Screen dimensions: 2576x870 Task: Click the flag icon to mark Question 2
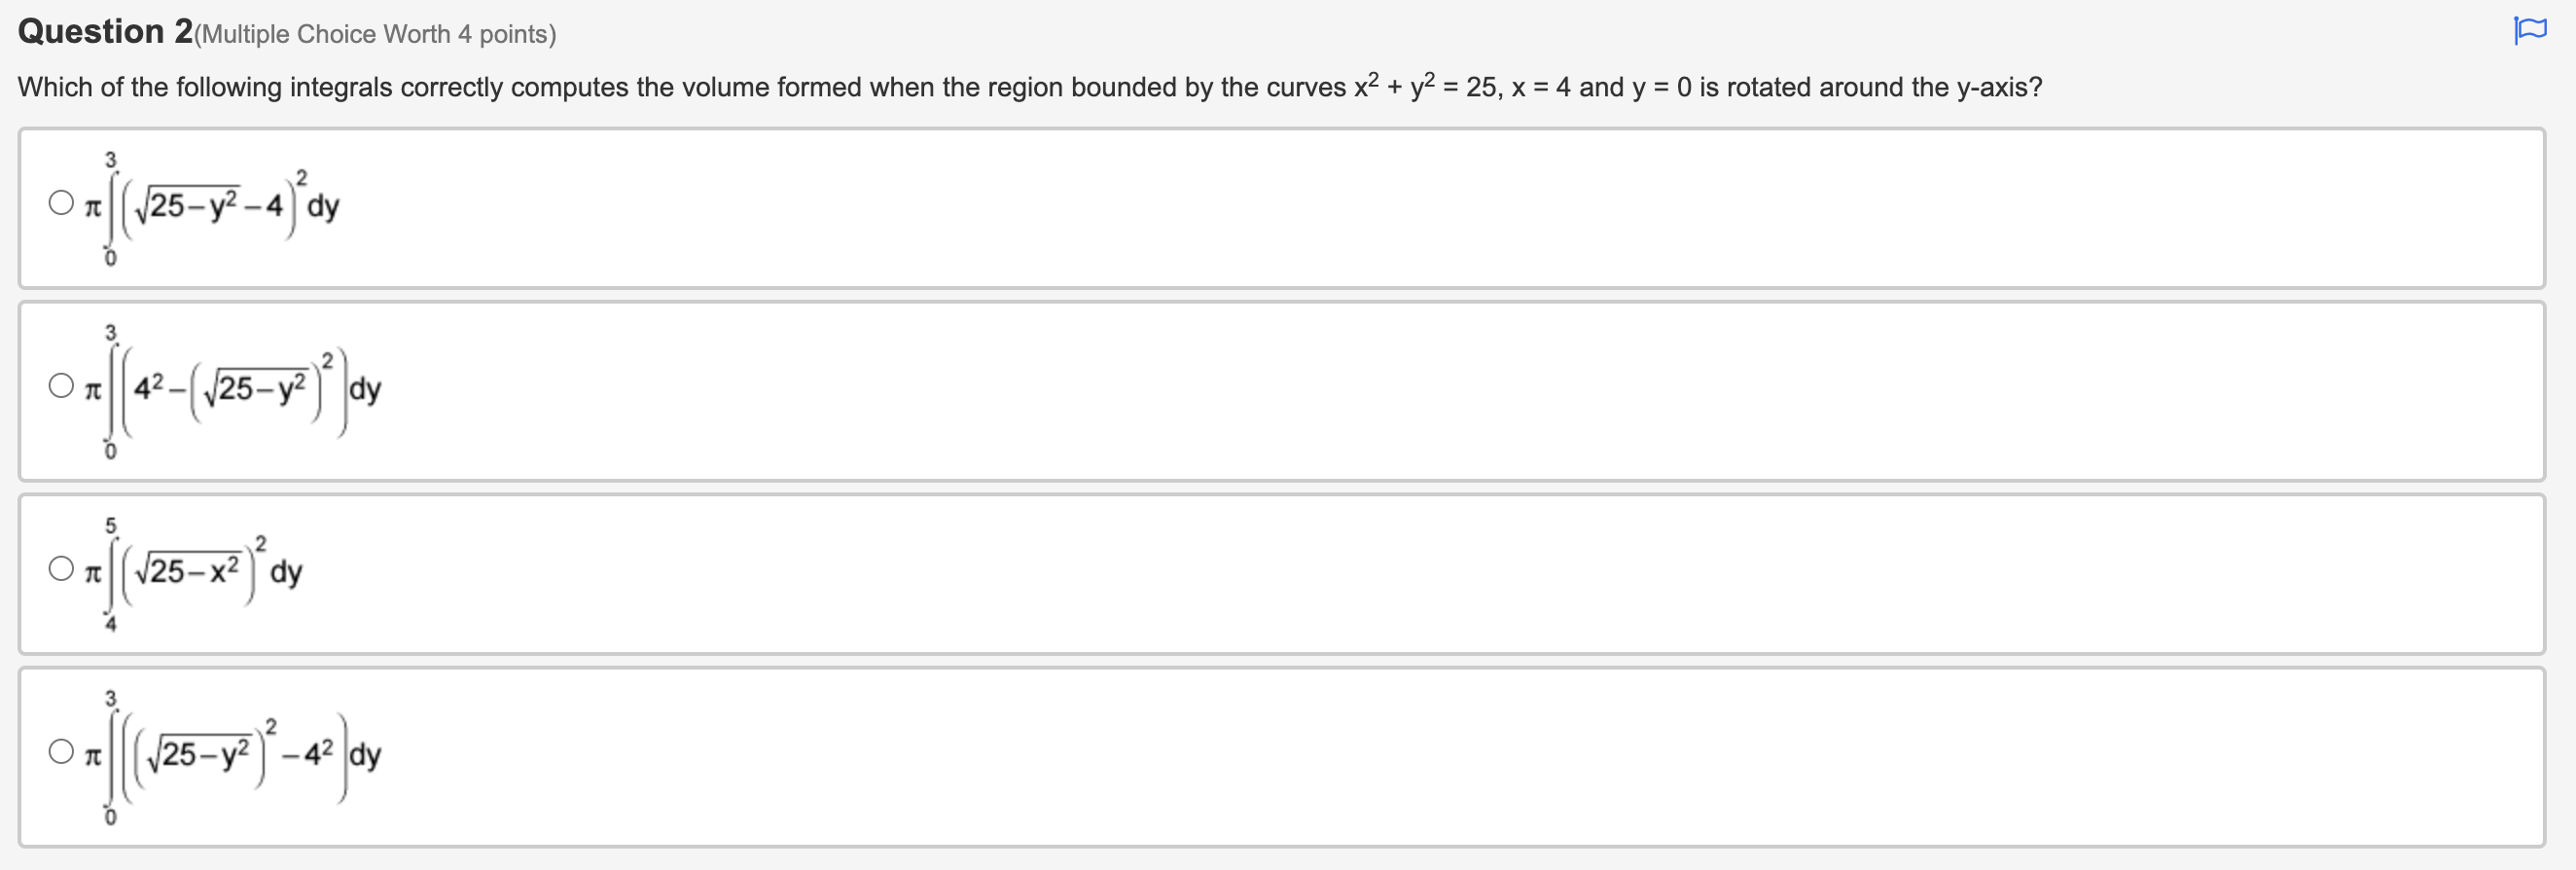(x=2531, y=30)
